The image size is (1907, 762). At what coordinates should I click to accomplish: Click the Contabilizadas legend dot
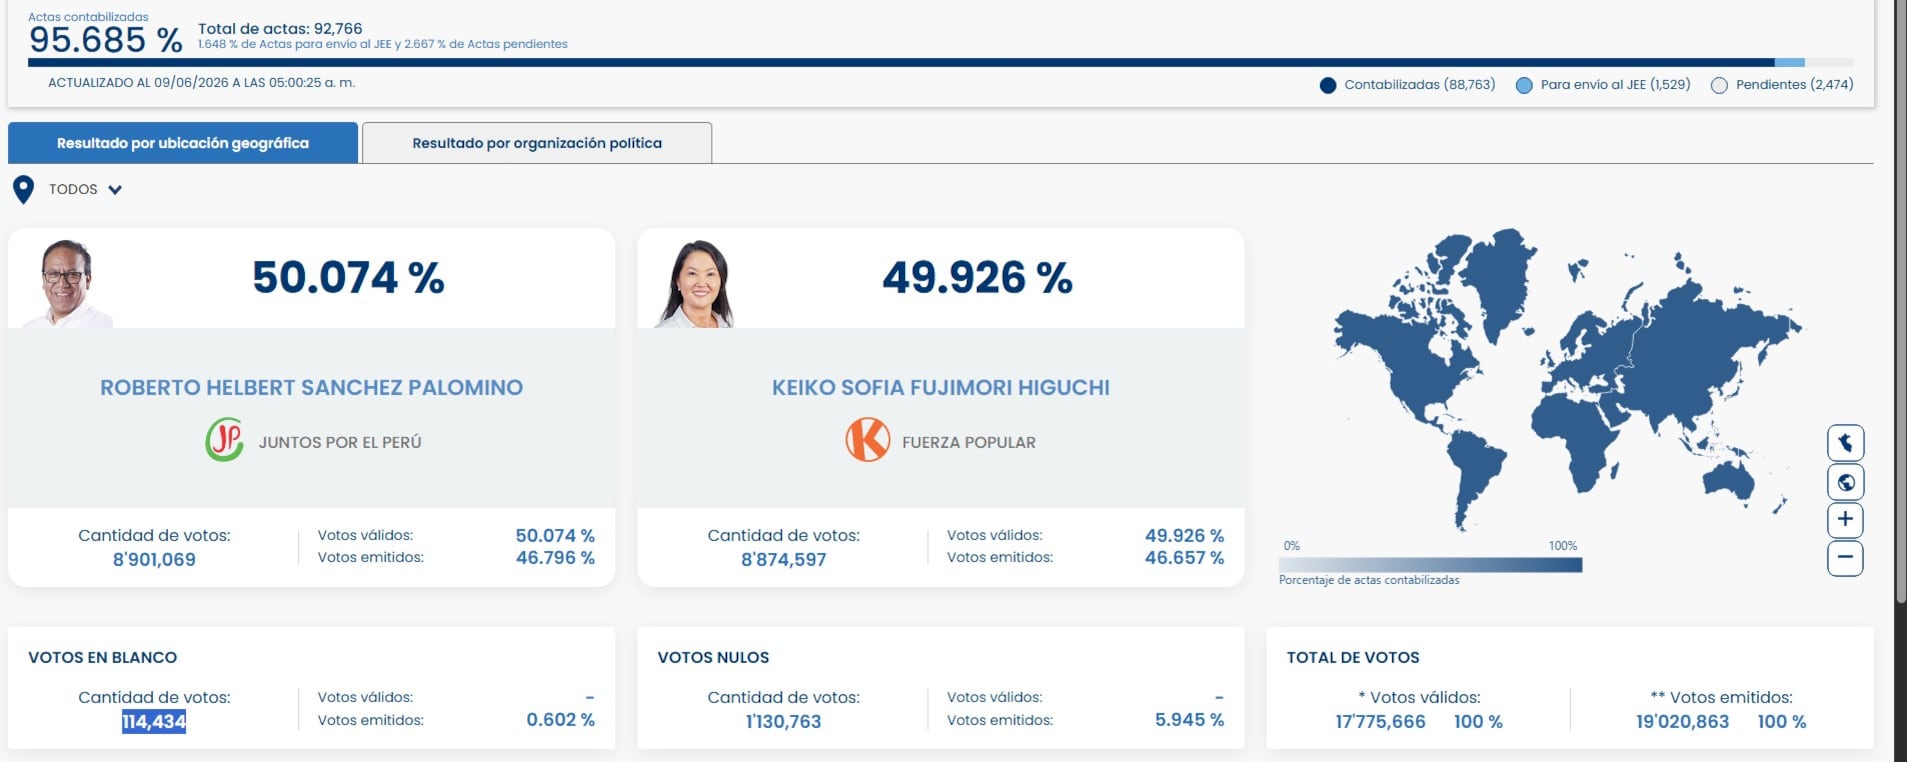click(x=1328, y=86)
